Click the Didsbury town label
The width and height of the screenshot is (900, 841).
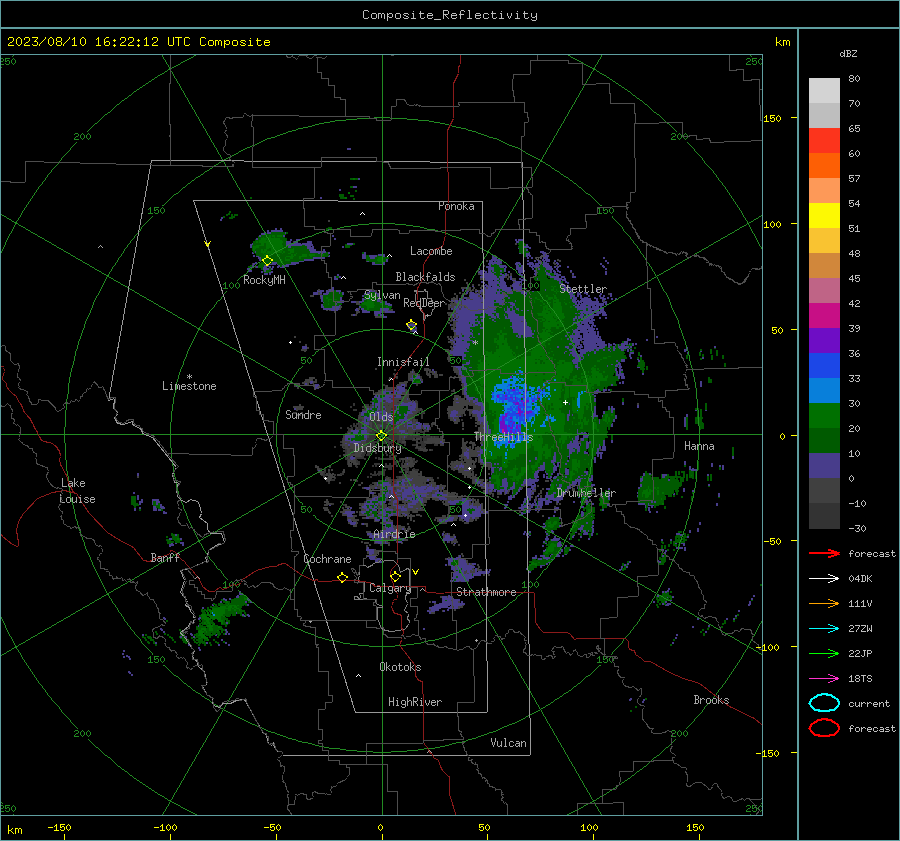377,448
